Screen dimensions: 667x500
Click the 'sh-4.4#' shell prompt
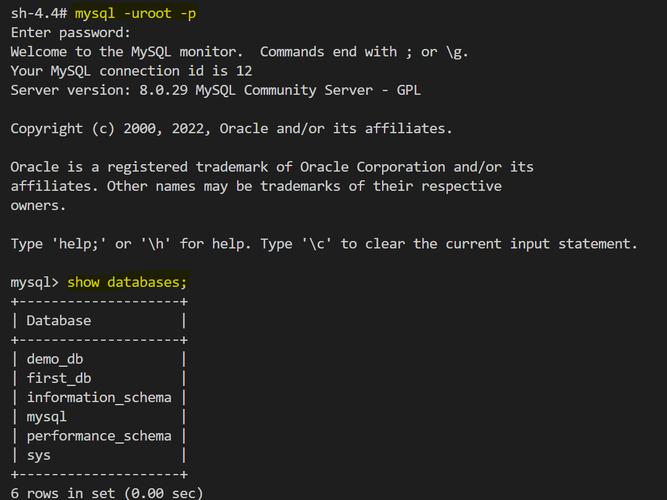point(38,13)
